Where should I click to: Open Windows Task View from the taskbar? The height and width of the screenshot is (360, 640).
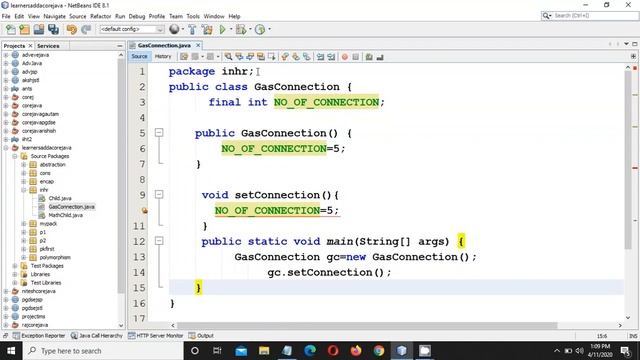[217, 351]
